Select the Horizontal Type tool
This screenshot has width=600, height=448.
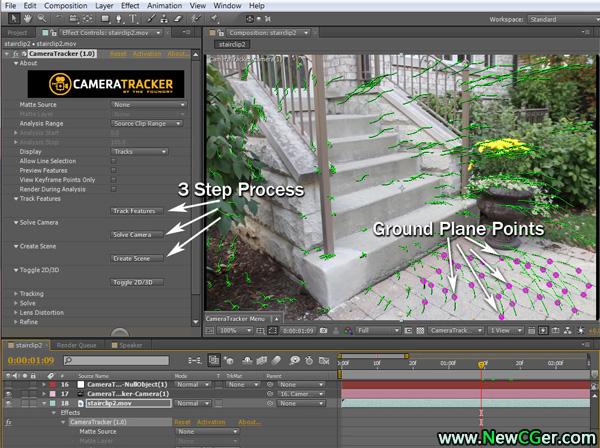[133, 18]
